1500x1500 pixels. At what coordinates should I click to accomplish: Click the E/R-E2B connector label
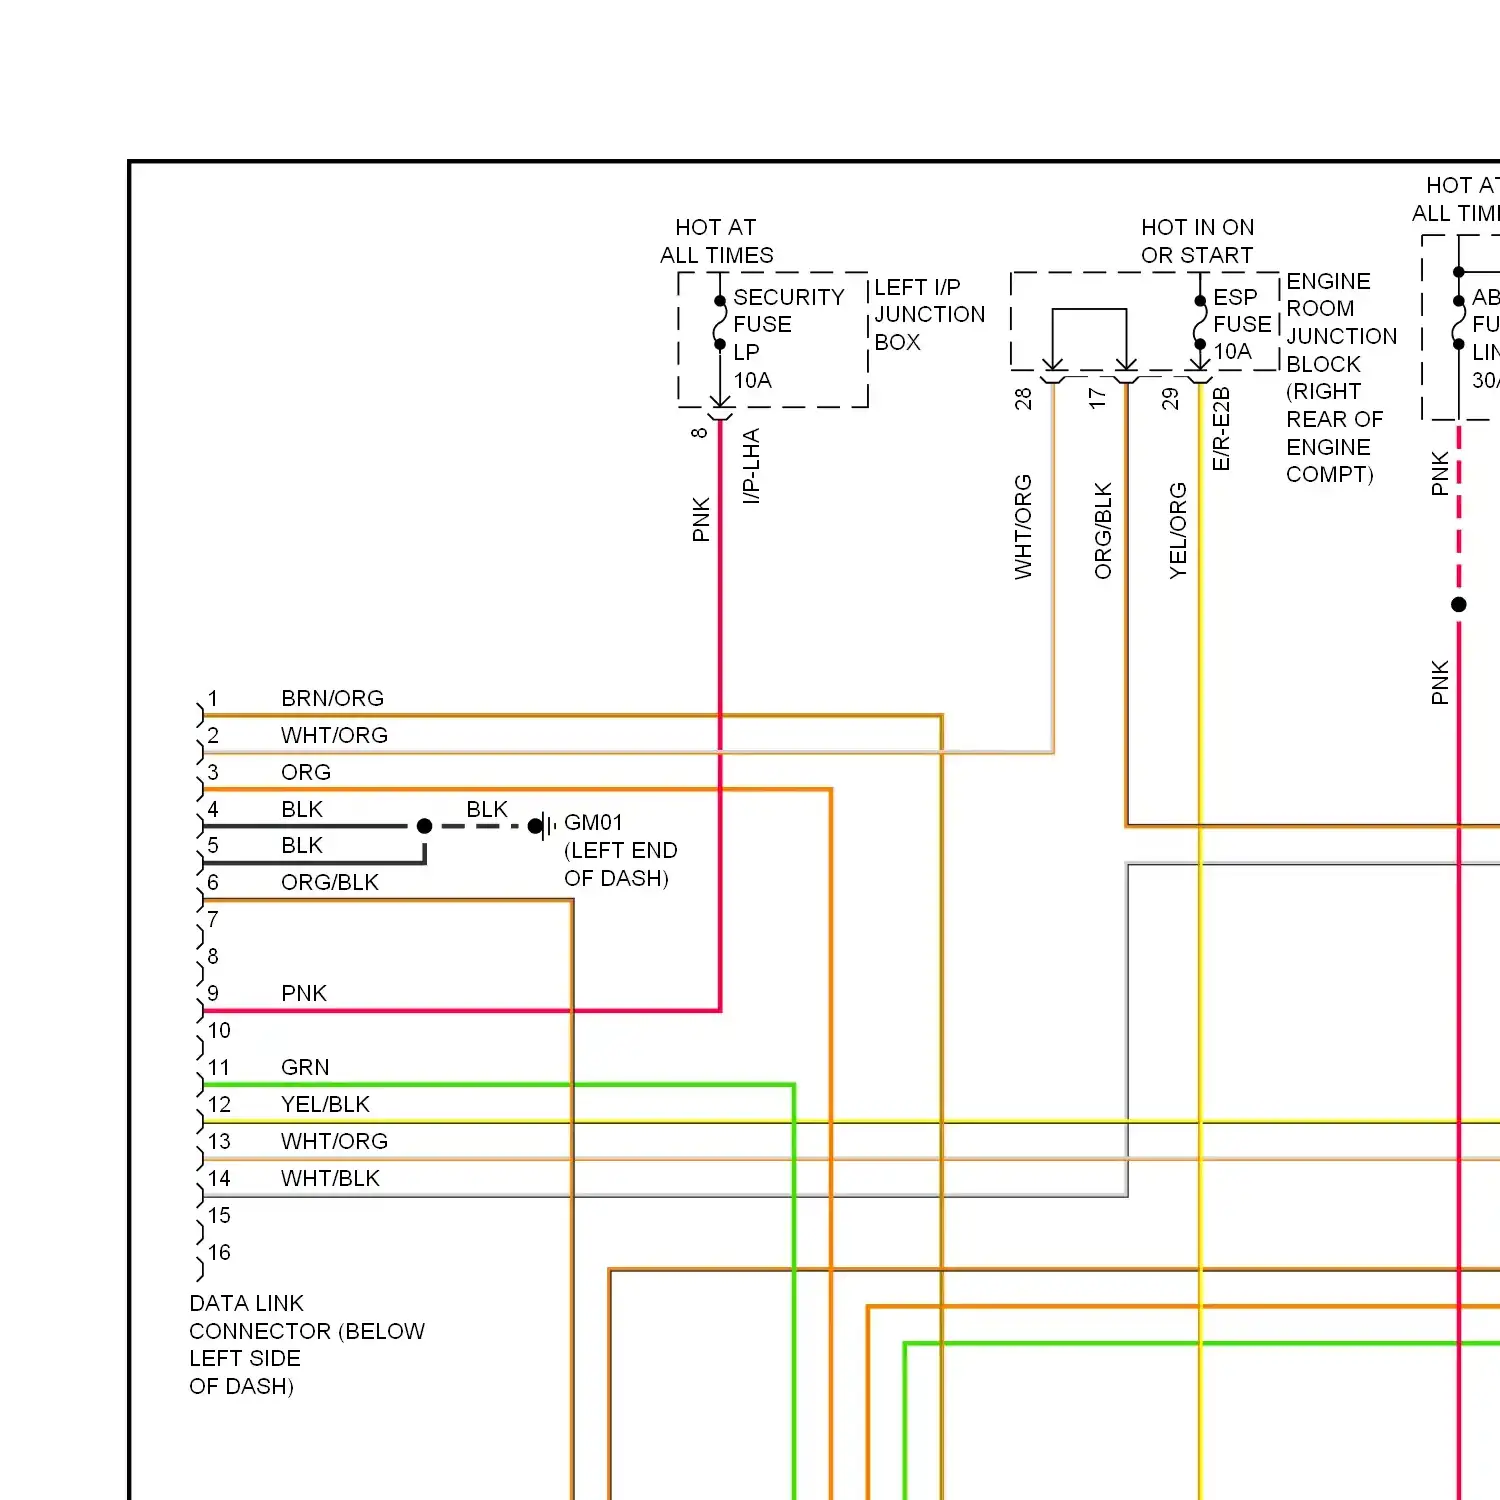1221,429
